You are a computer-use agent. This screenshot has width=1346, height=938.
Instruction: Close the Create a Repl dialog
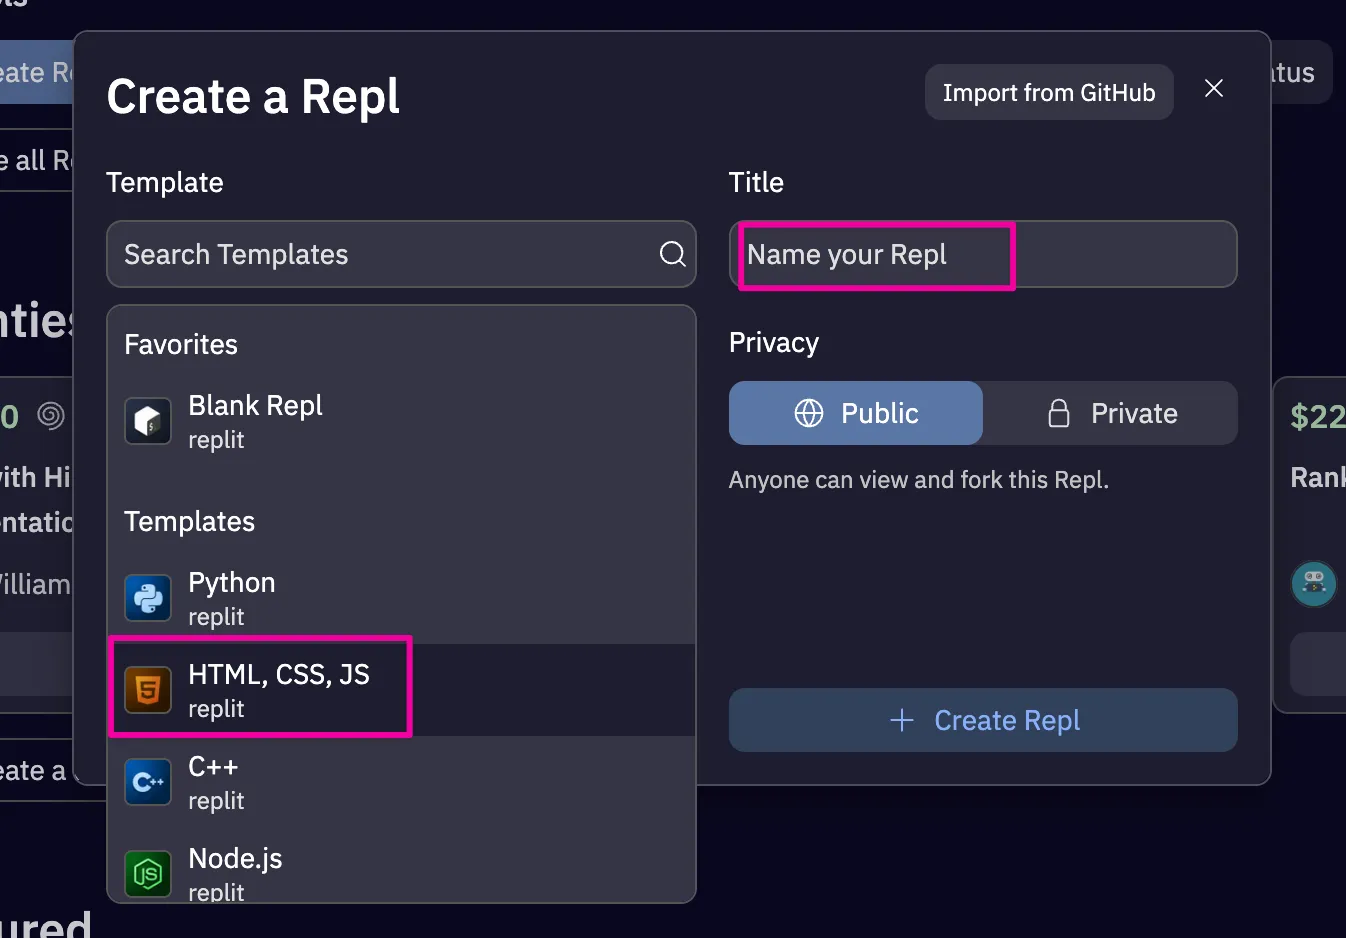click(1214, 88)
